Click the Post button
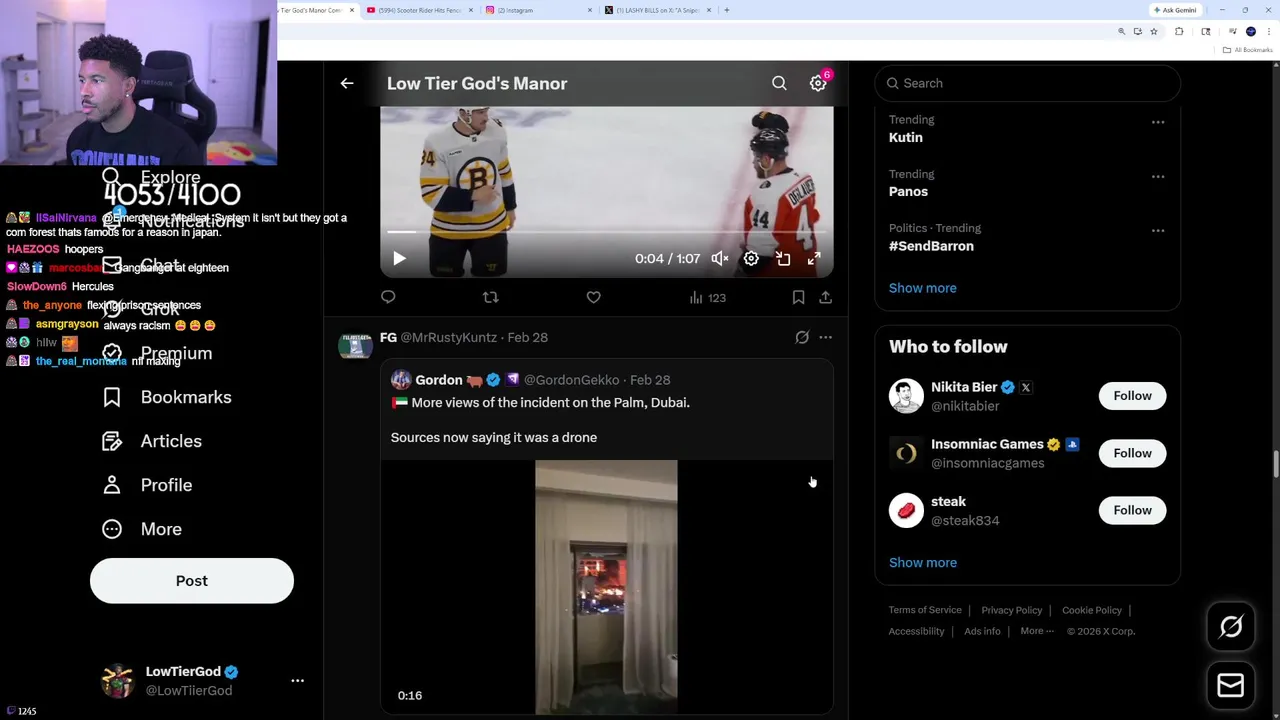The image size is (1280, 720). (x=192, y=581)
